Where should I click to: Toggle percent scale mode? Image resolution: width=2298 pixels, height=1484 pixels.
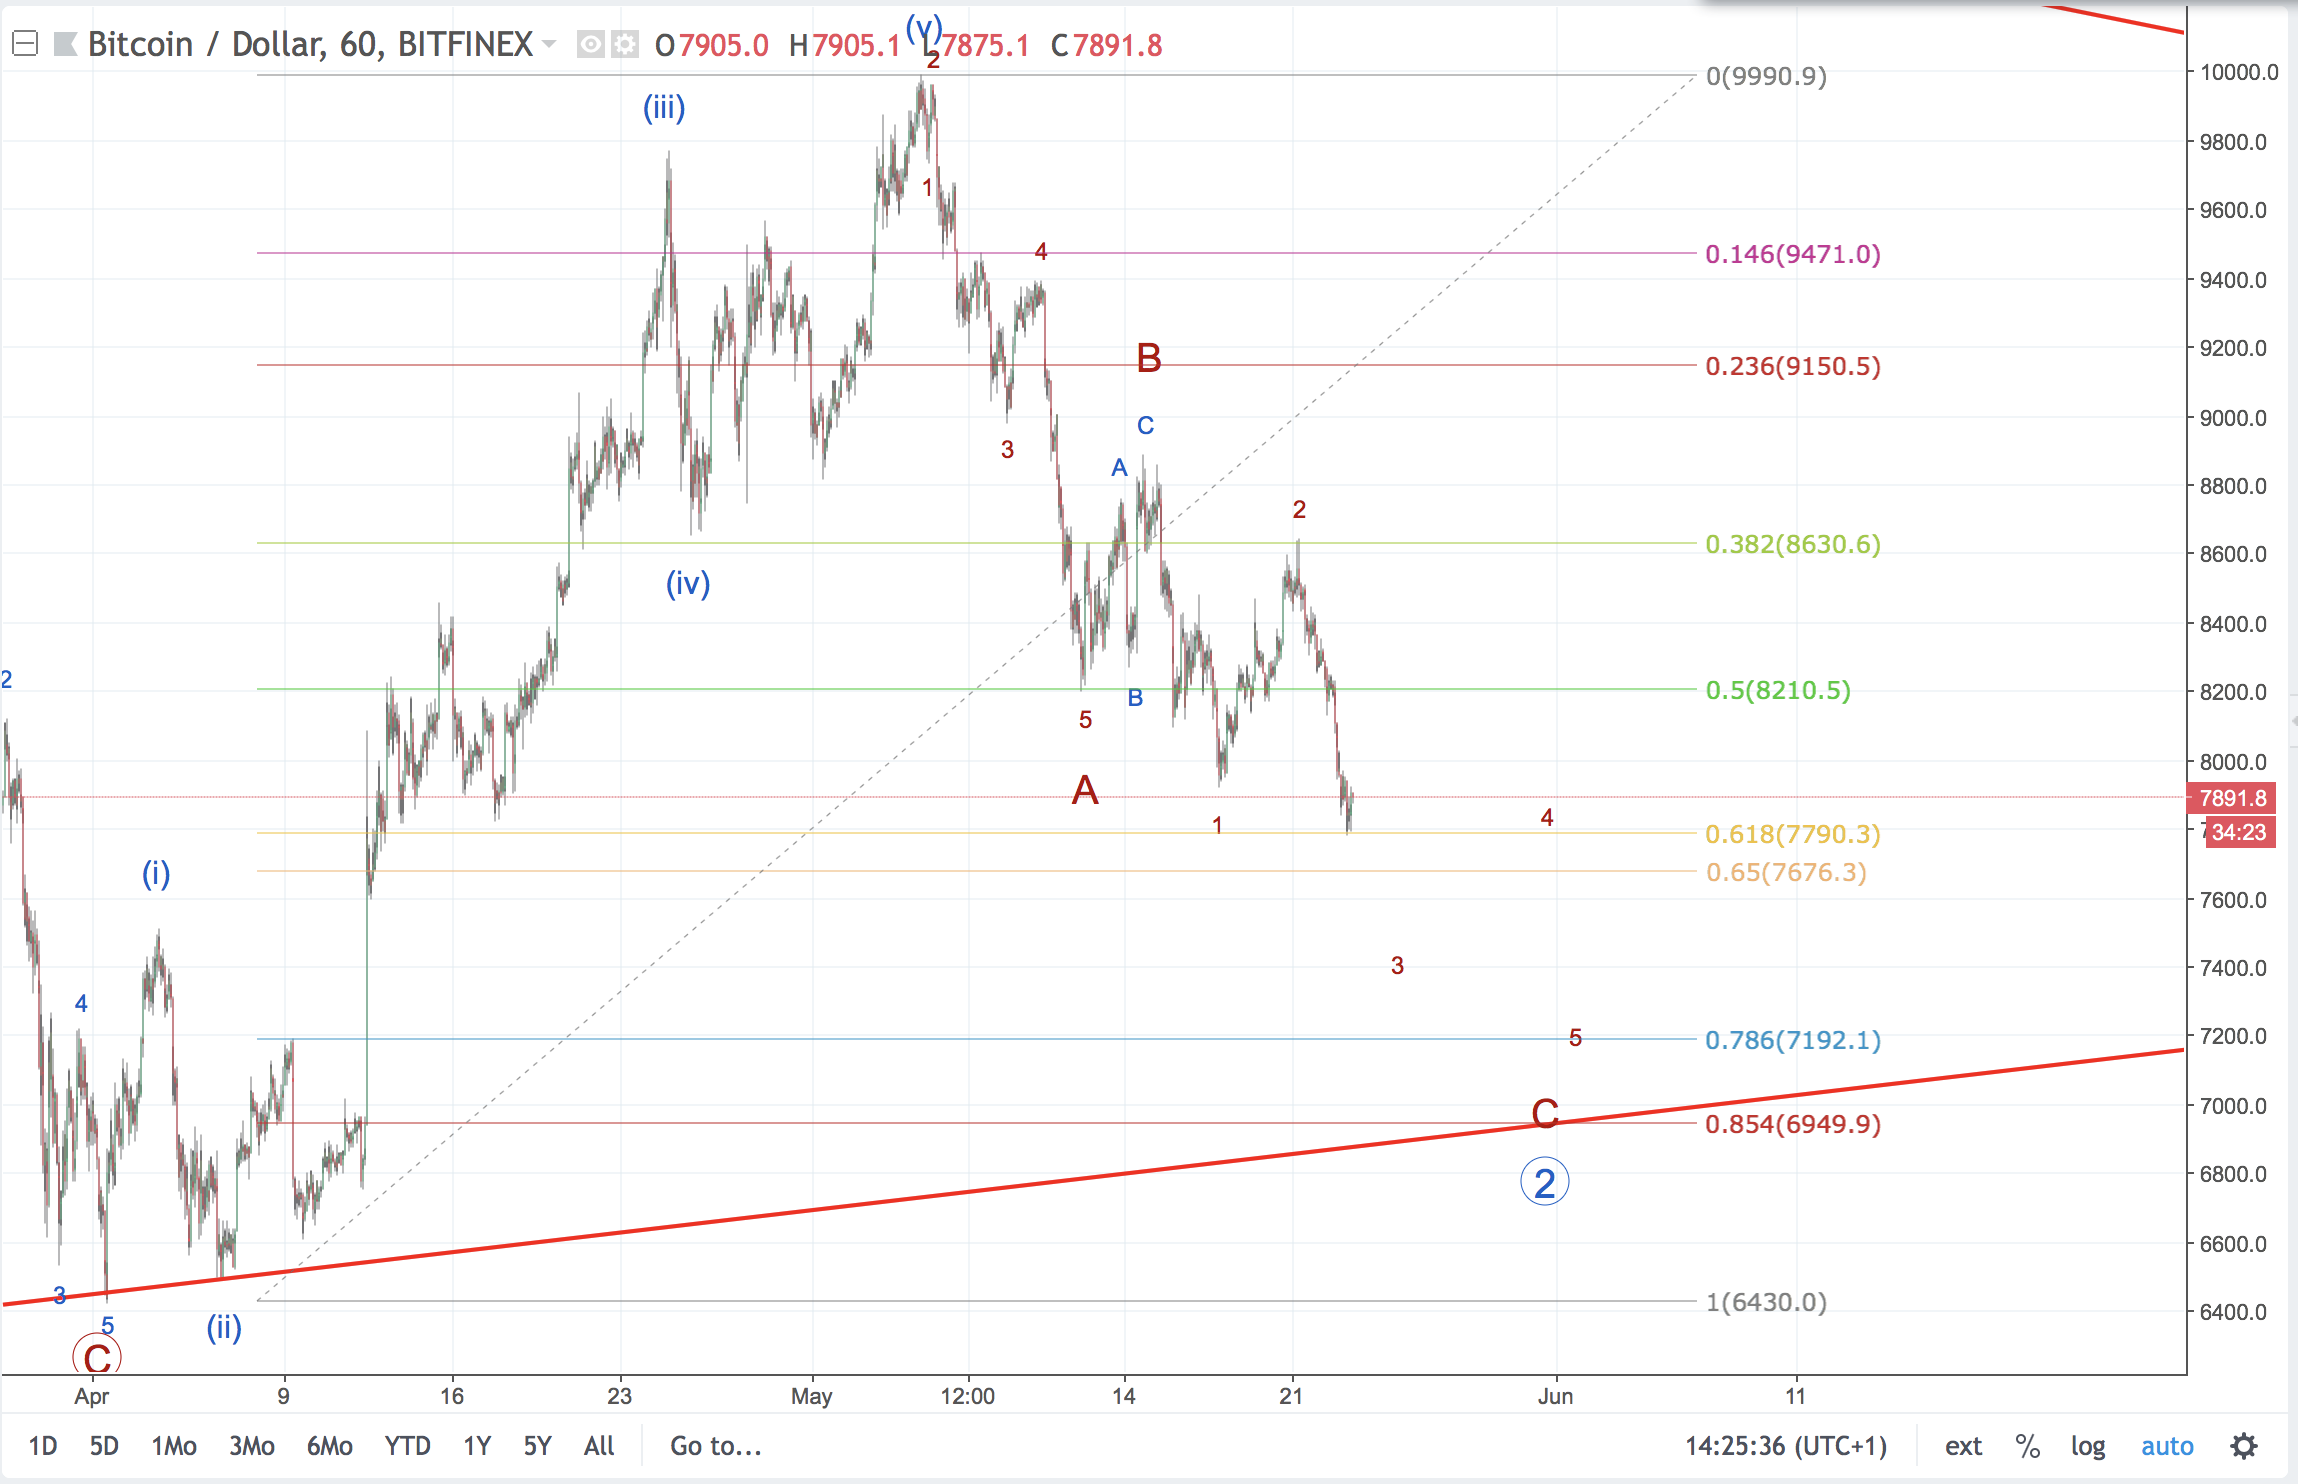(2028, 1446)
